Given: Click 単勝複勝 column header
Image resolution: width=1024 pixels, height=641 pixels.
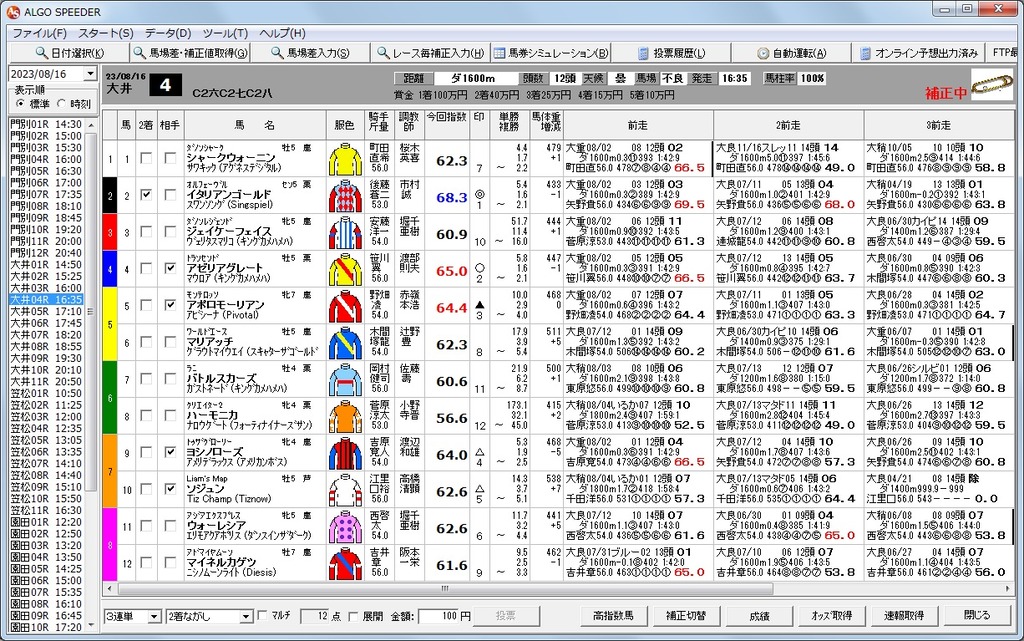Looking at the screenshot, I should click(x=509, y=124).
